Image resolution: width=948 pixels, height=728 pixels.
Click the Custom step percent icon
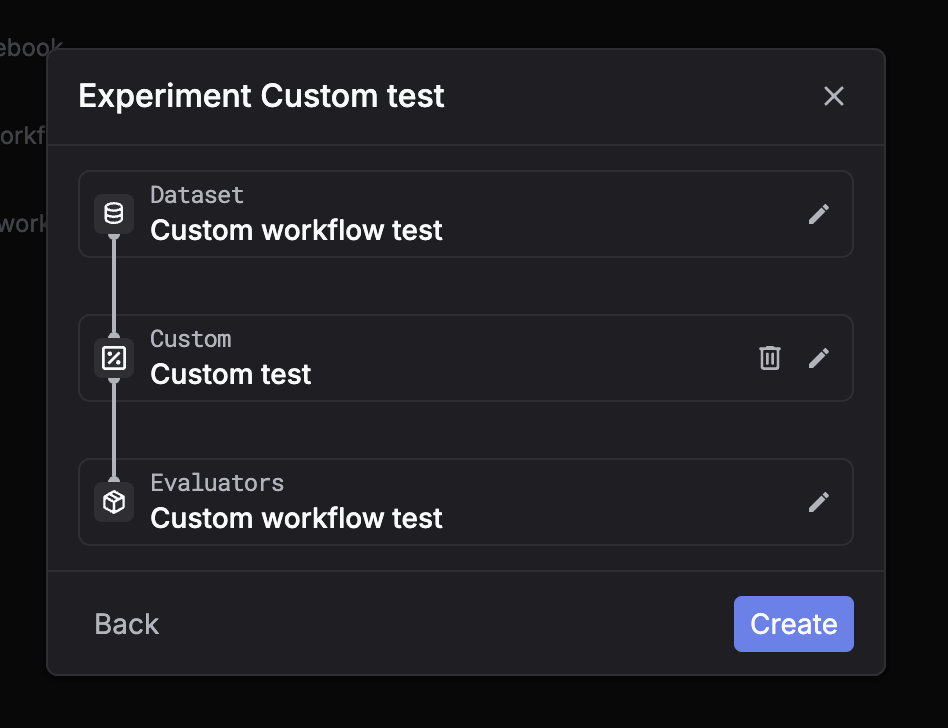(114, 358)
